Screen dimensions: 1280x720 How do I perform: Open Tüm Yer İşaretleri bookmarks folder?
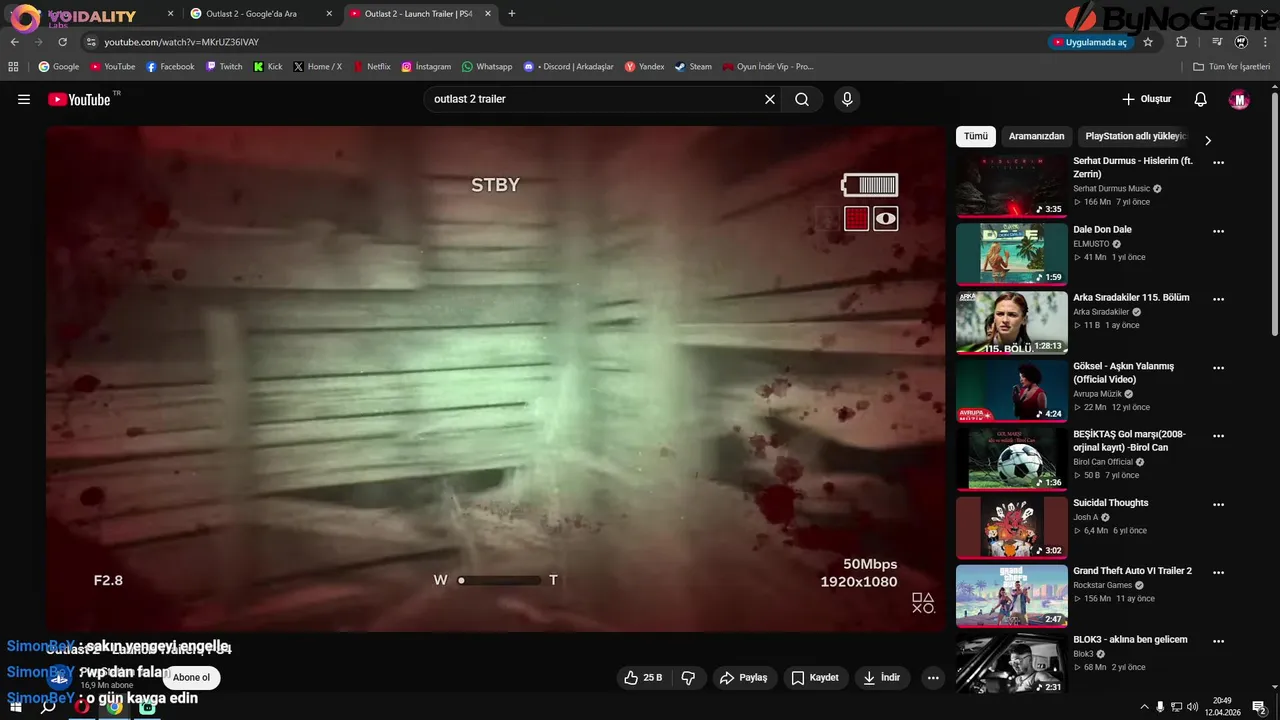tap(1231, 67)
